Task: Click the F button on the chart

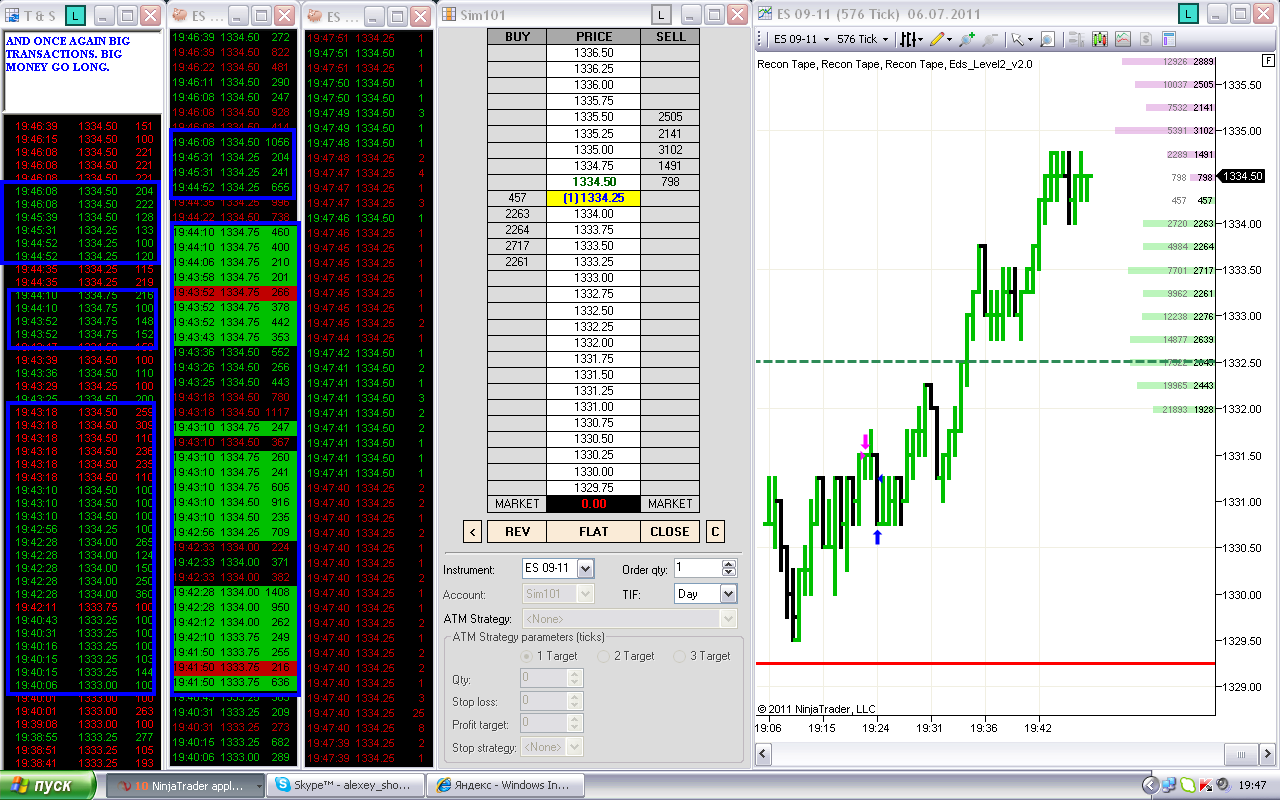Action: 1269,60
